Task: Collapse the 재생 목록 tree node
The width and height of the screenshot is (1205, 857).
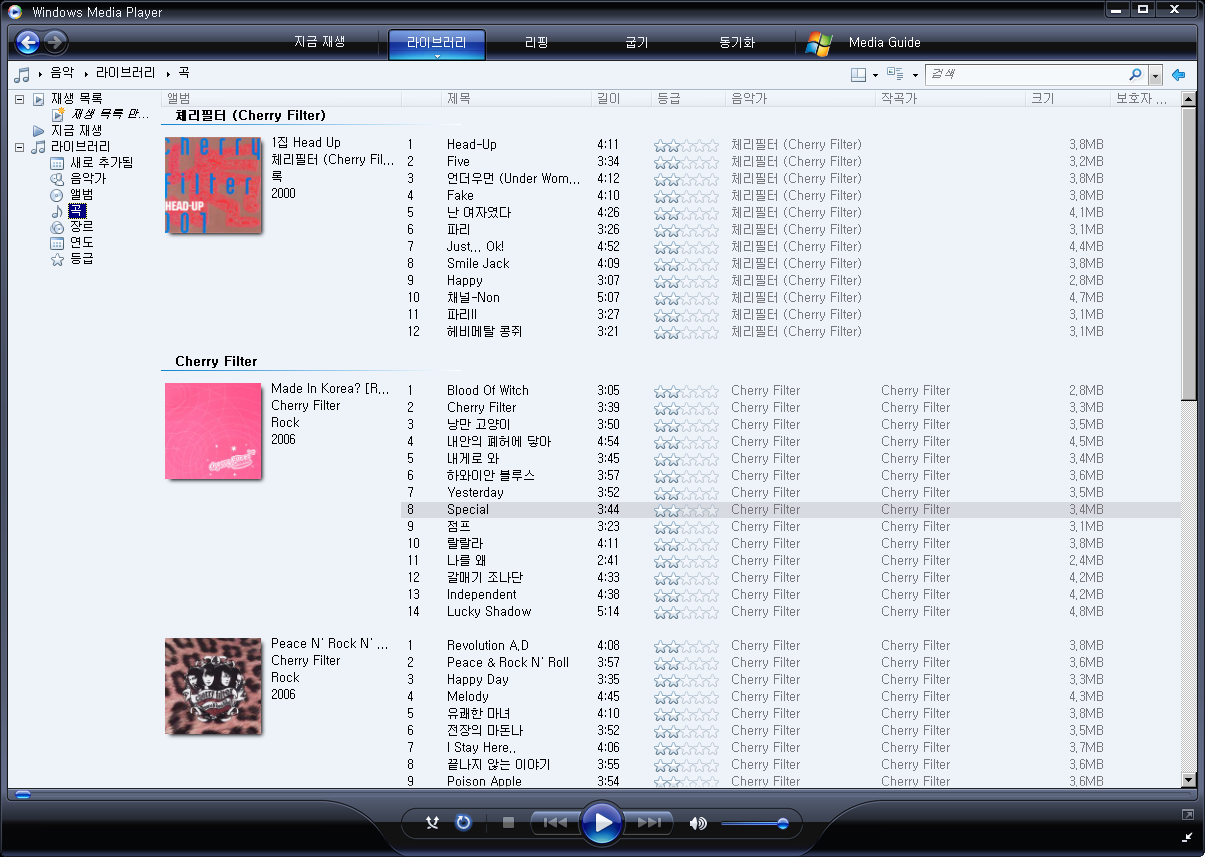Action: [19, 99]
